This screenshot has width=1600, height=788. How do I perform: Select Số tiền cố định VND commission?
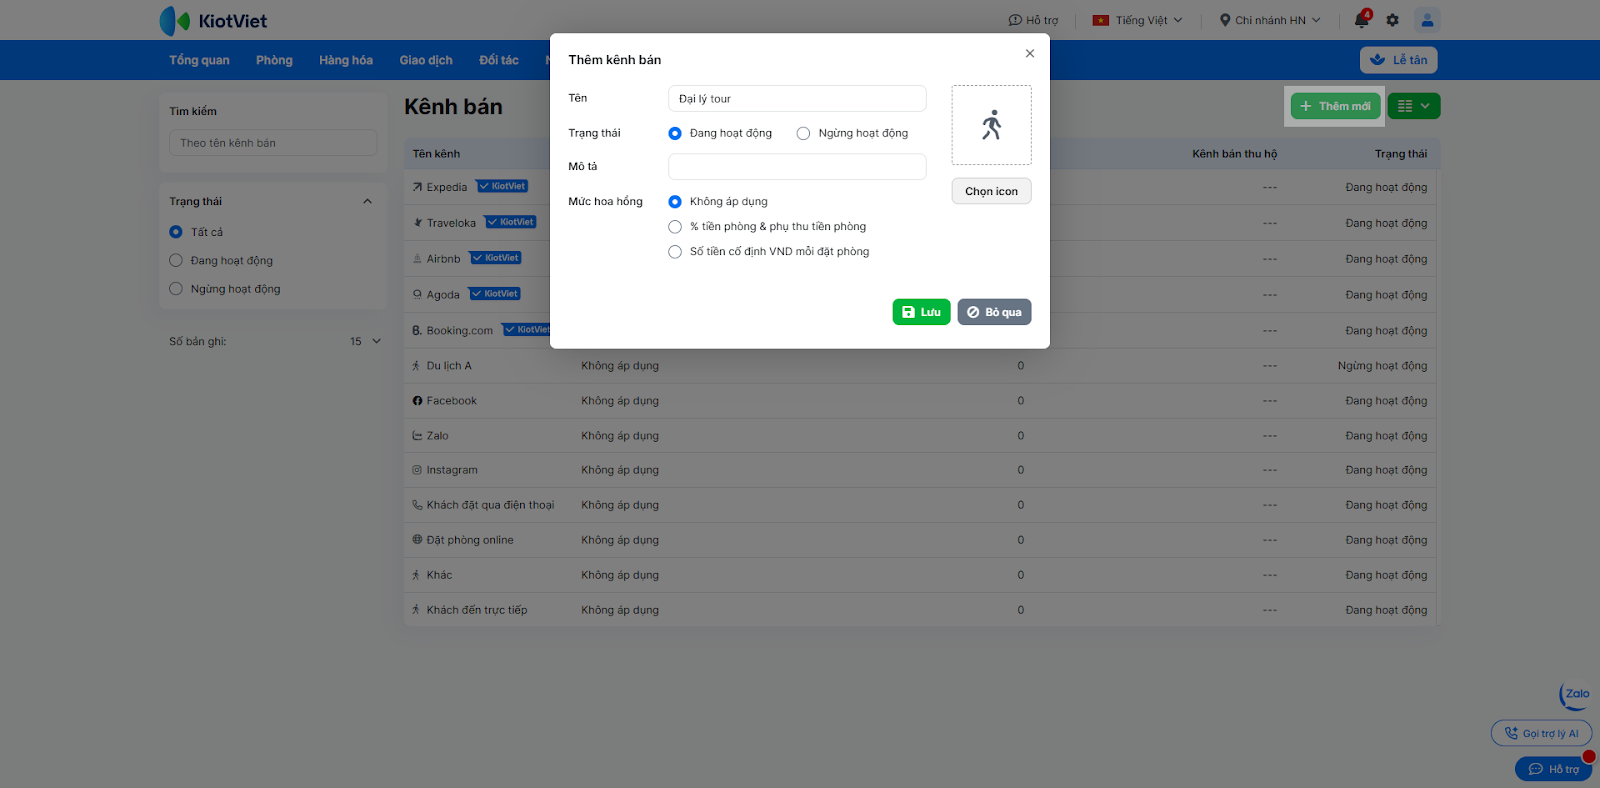[x=675, y=252]
